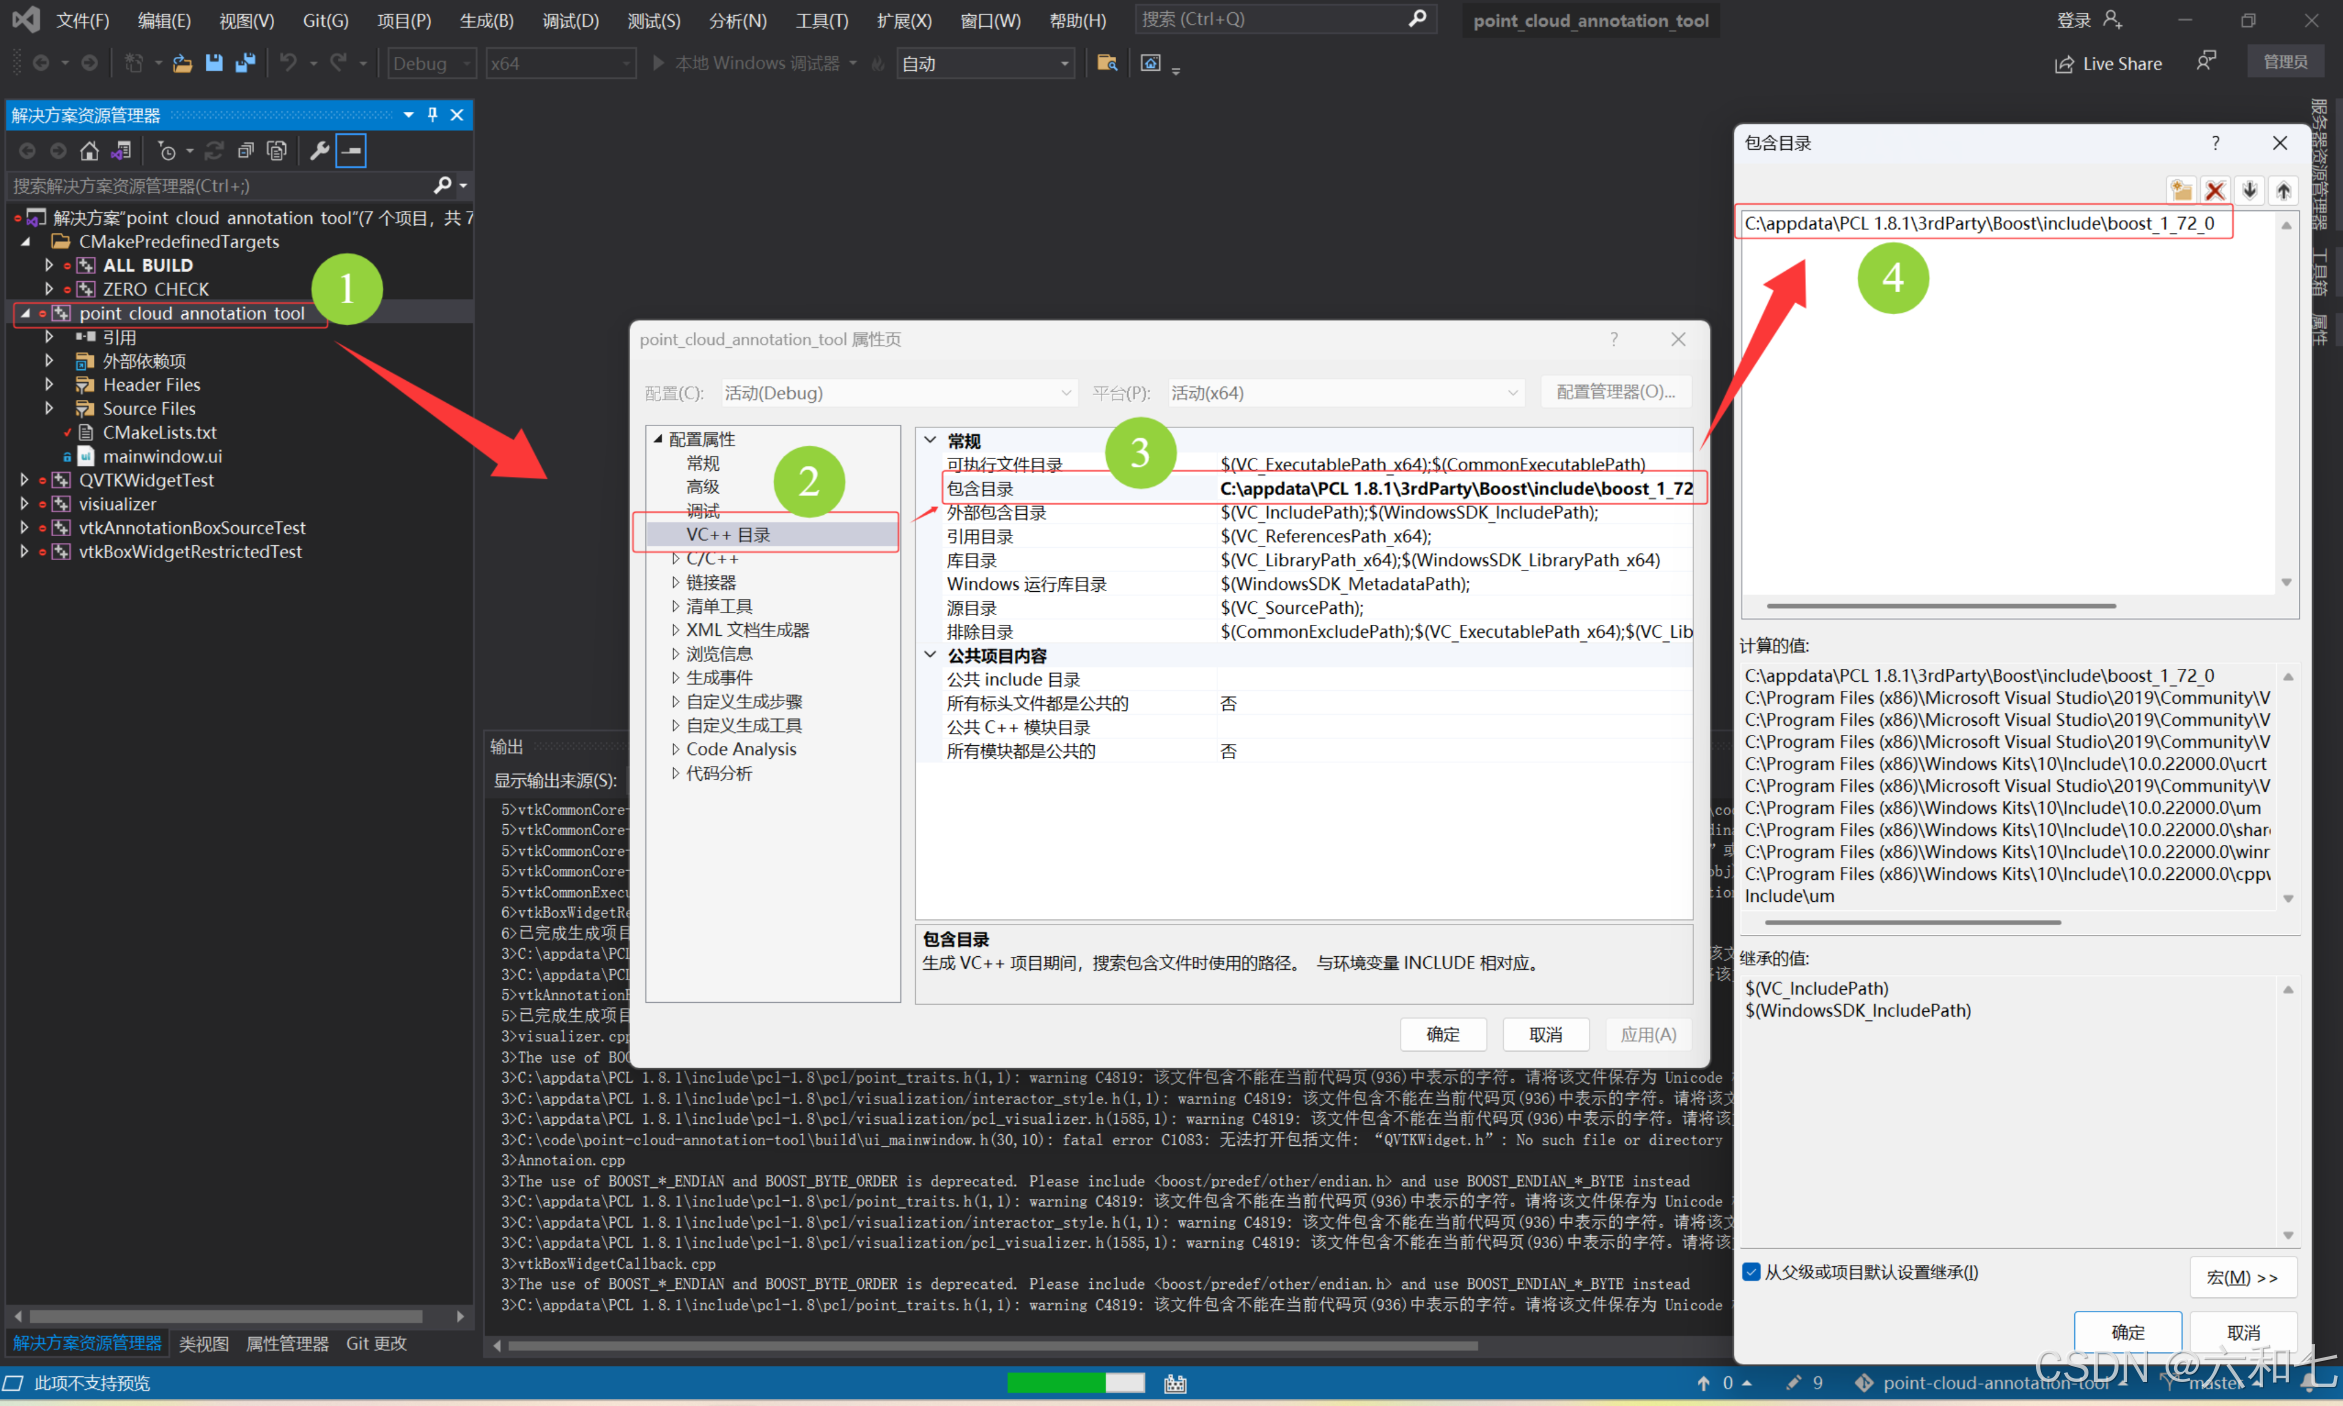
Task: Click new line folder icon in 包含目录 dialog
Action: tap(2181, 191)
